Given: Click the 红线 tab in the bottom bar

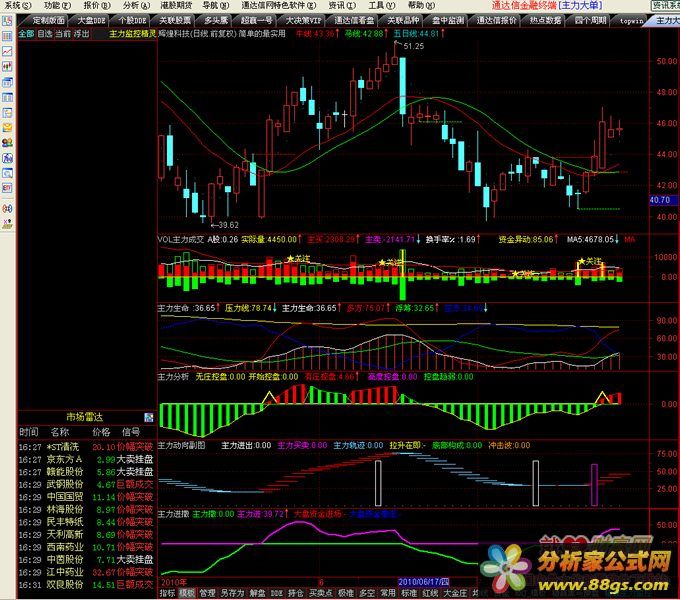Looking at the screenshot, I should pyautogui.click(x=430, y=593).
